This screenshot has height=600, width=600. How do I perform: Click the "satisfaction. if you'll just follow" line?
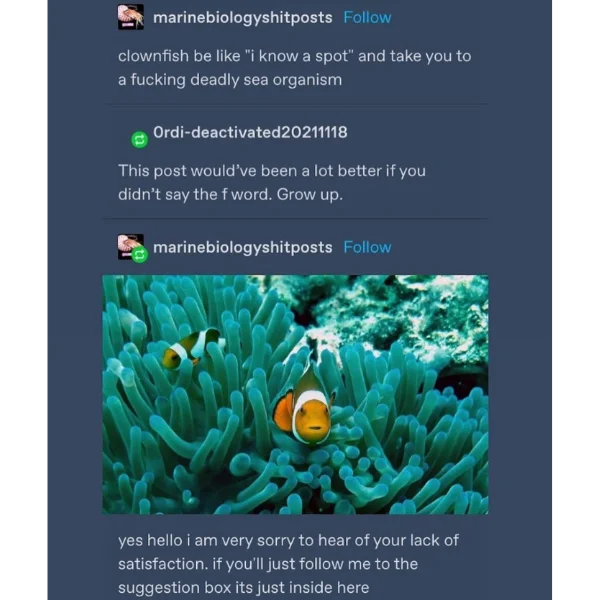(268, 564)
